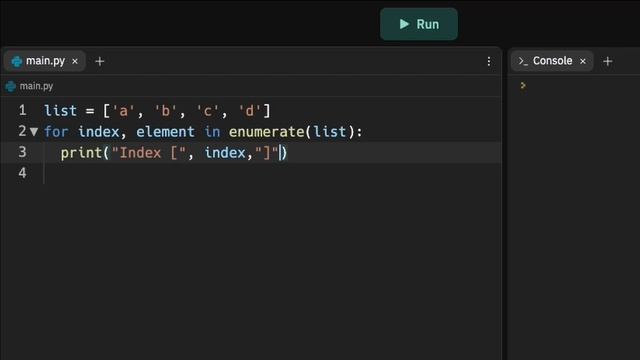The image size is (640, 360).
Task: Click the Python icon in main.py tab
Action: tap(17, 61)
